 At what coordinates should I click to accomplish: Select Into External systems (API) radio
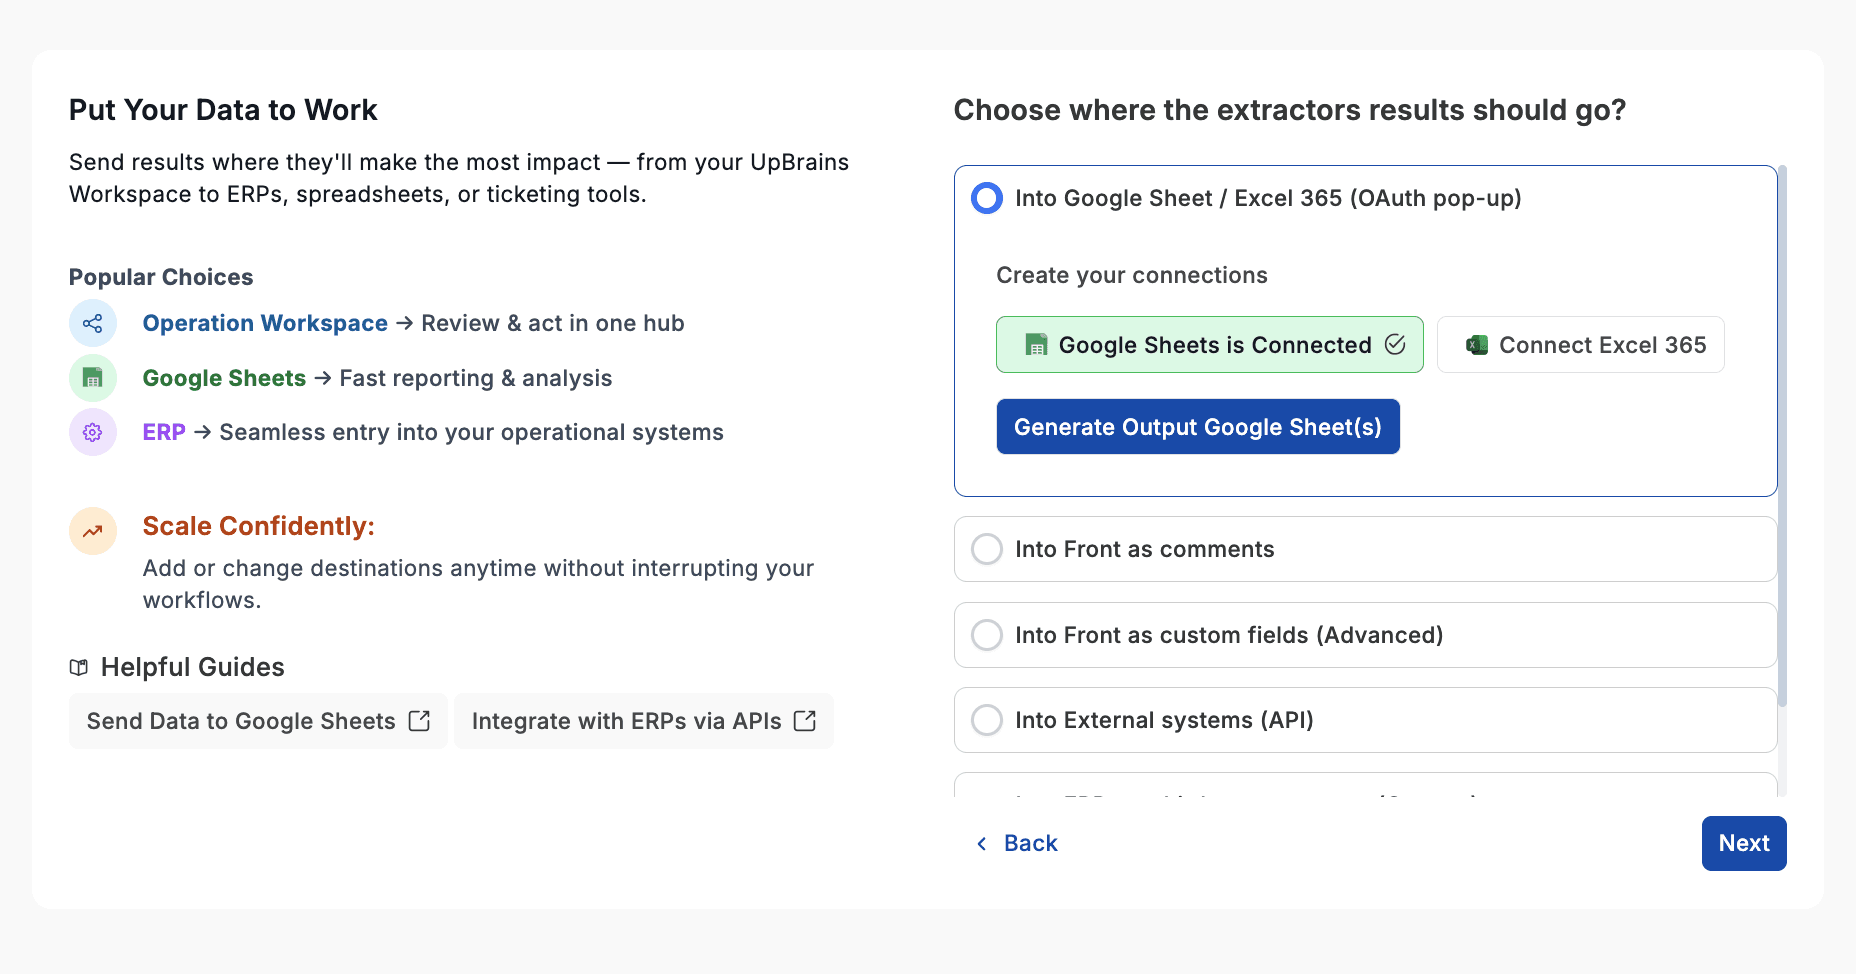coord(987,720)
